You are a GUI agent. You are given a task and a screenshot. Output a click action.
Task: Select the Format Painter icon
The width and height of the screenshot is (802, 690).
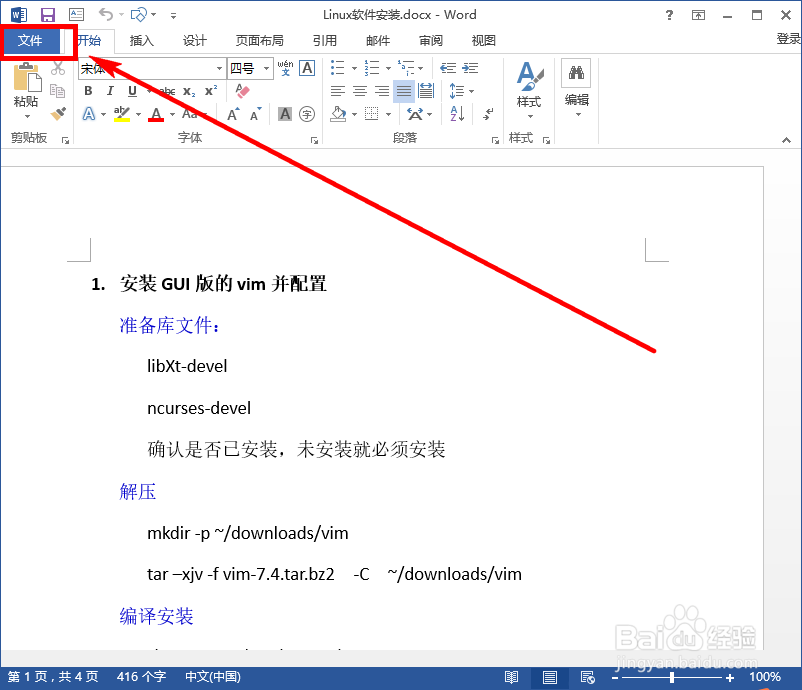pos(57,112)
